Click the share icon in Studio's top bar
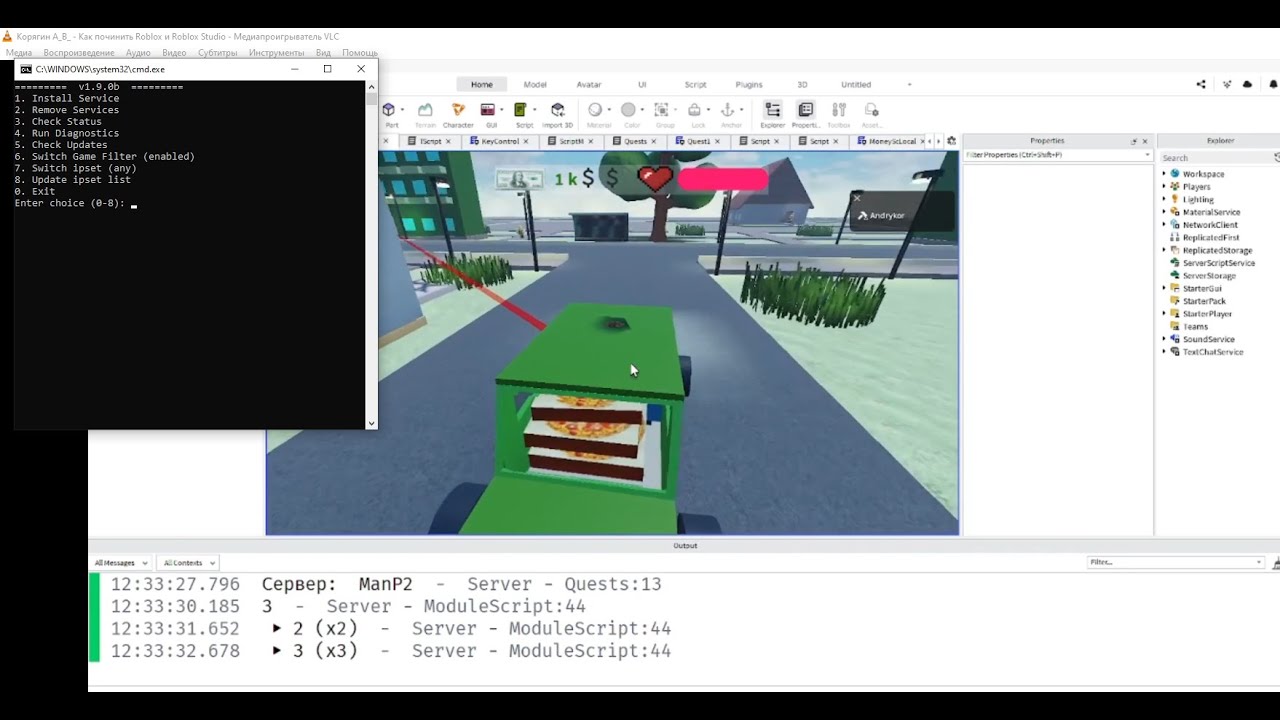The height and width of the screenshot is (720, 1280). [1201, 85]
